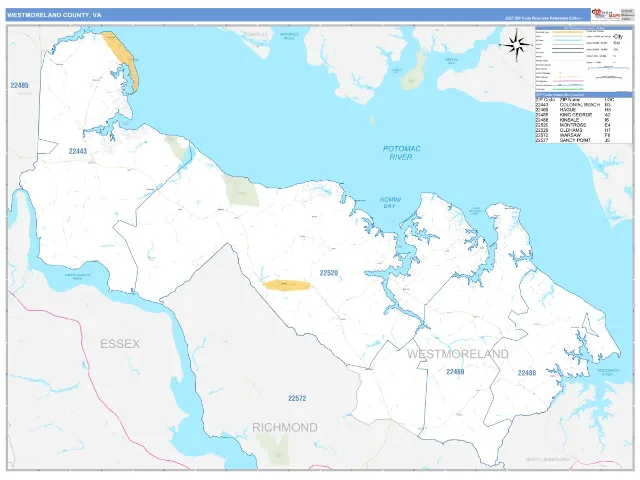Click ZIP code label 22443 on map
This screenshot has height=480, width=640.
pyautogui.click(x=78, y=151)
